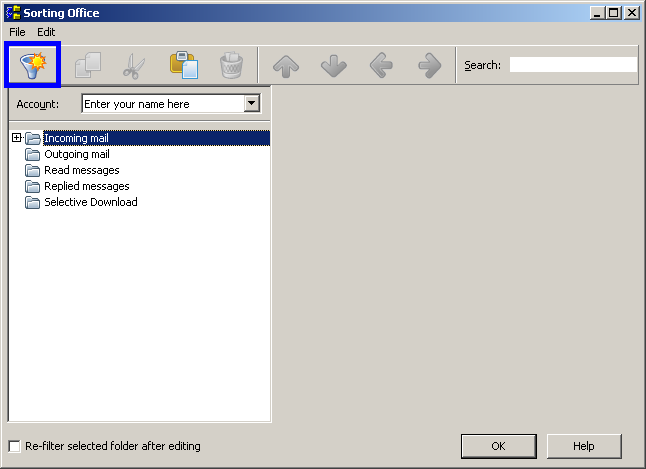646x469 pixels.
Task: Click the Delete trash bin icon
Action: pos(231,65)
